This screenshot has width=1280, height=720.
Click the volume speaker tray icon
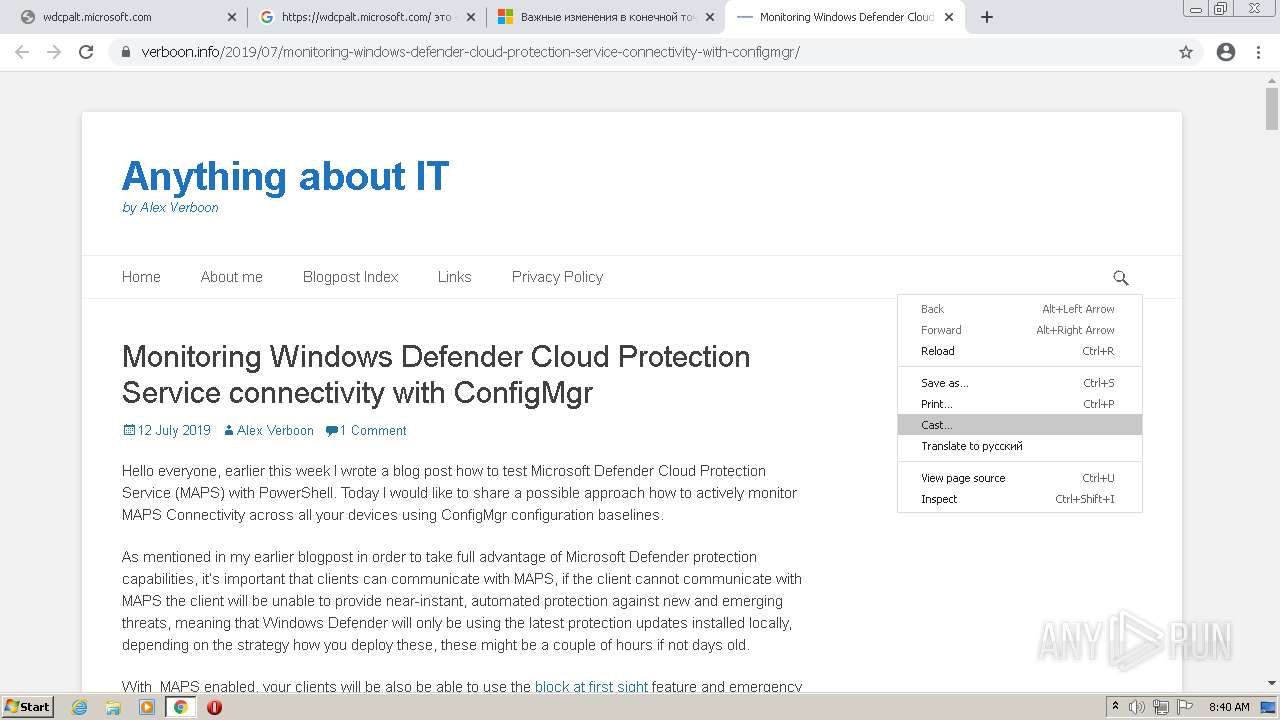1137,707
